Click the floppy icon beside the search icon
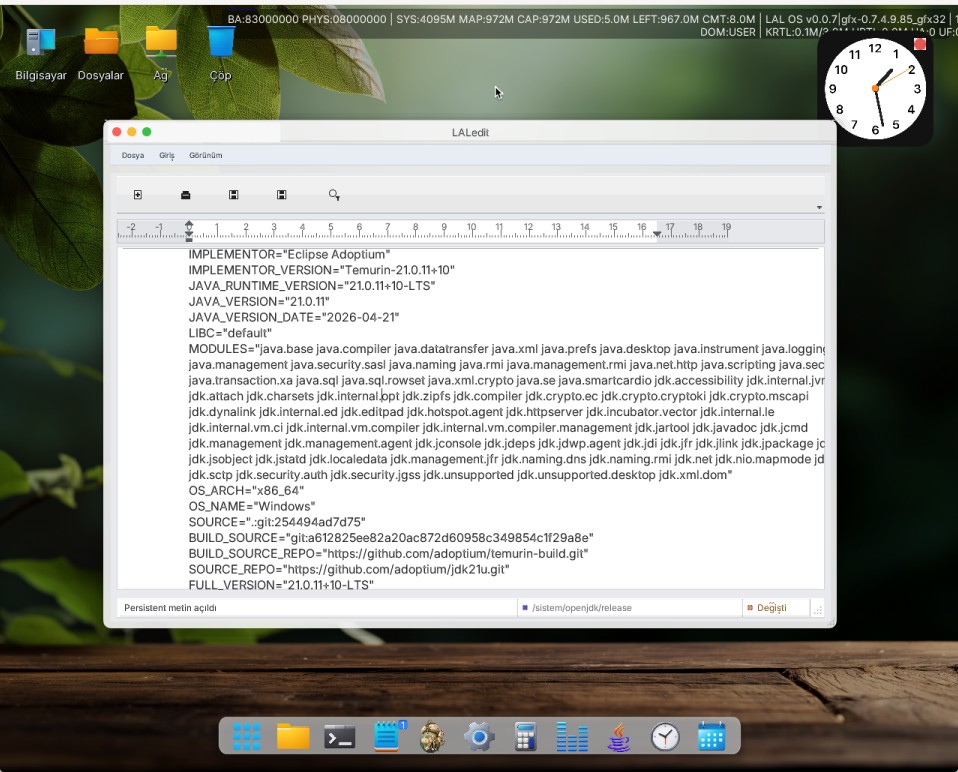Screen dimensions: 958x772 [282, 195]
